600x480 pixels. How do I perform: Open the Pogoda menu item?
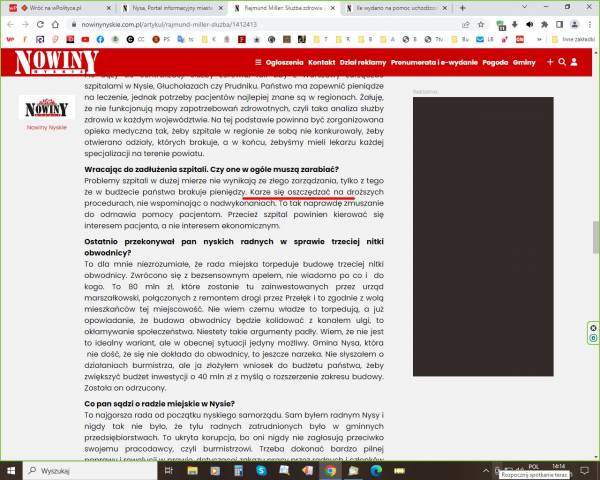coord(495,62)
